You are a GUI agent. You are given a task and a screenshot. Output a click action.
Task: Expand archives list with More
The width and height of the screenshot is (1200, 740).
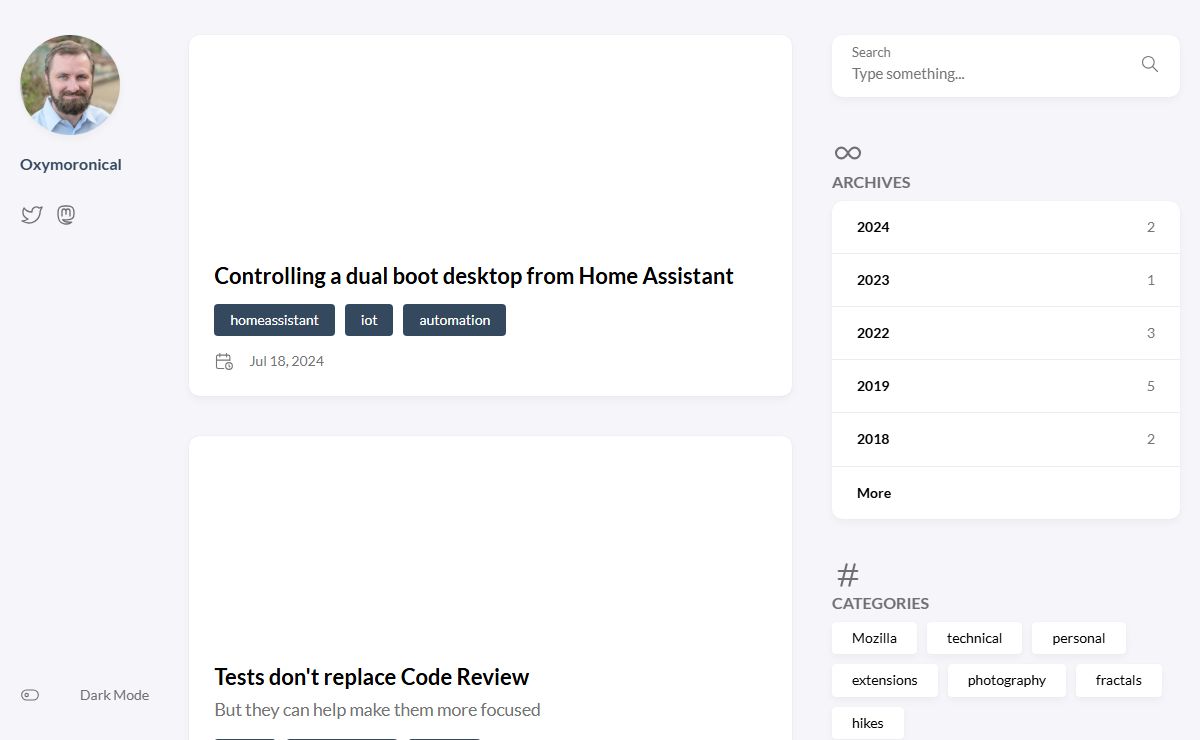click(874, 493)
